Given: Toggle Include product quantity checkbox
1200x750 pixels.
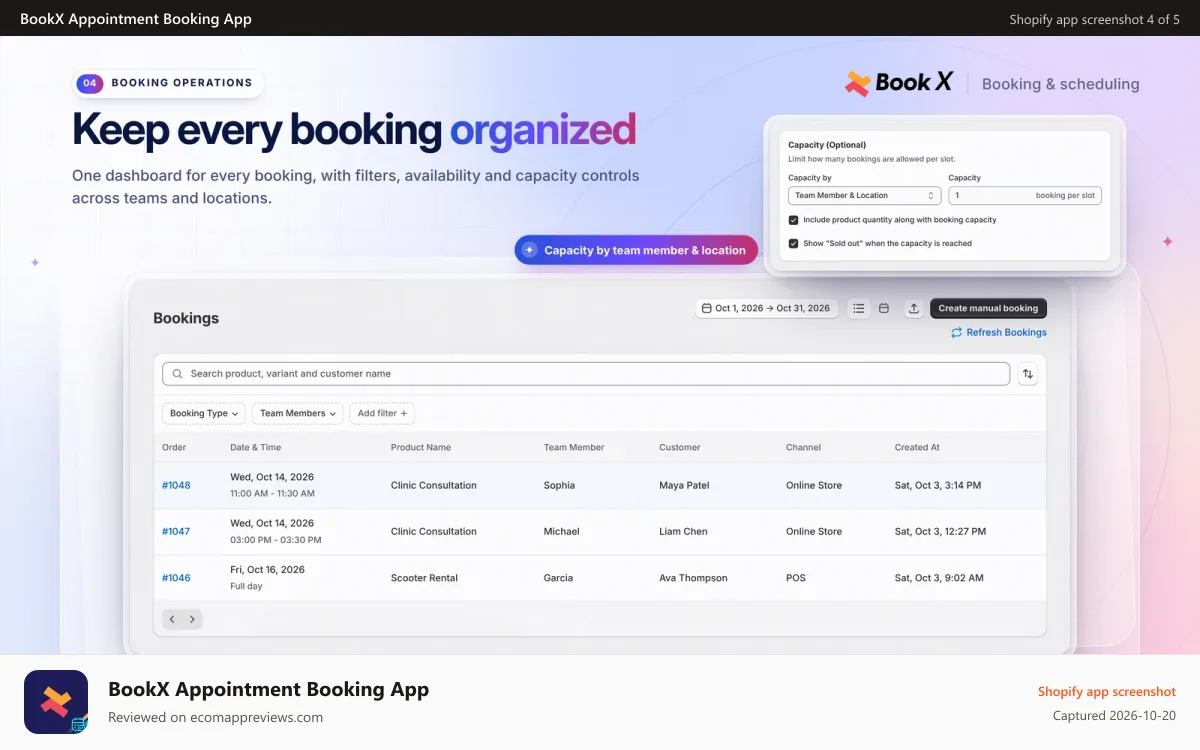Looking at the screenshot, I should pos(794,220).
